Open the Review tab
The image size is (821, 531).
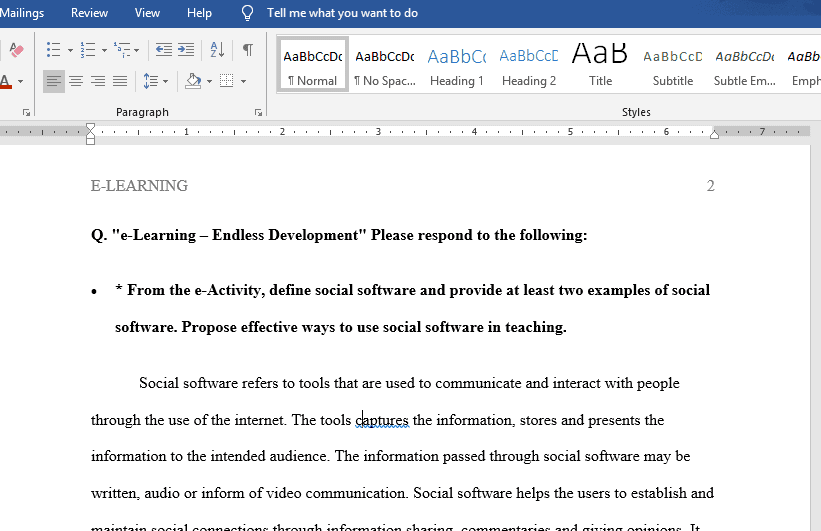click(90, 13)
